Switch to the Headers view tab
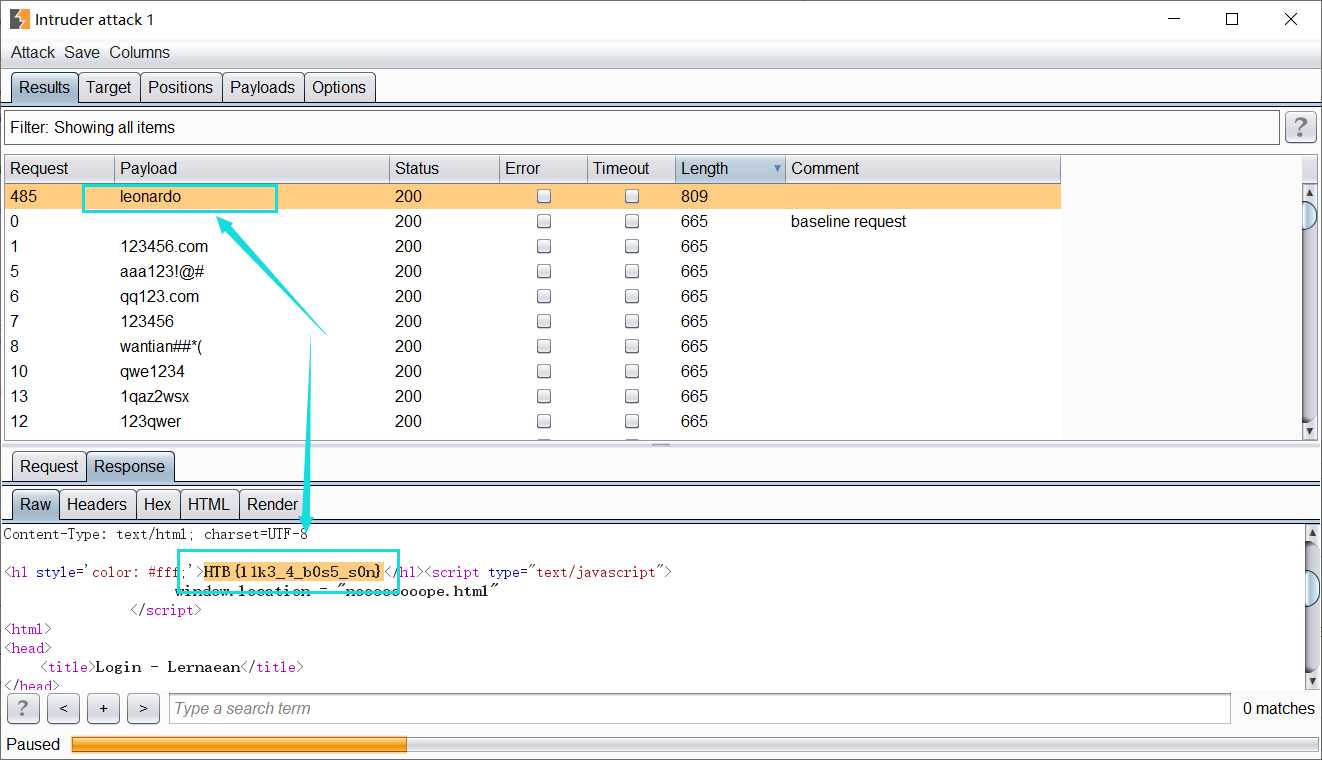 point(96,504)
